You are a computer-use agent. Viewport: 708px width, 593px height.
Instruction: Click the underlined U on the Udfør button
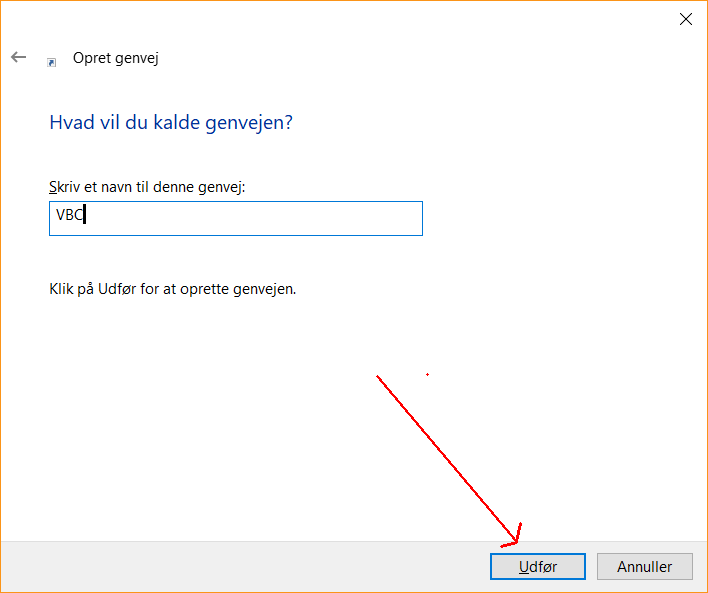tap(523, 566)
